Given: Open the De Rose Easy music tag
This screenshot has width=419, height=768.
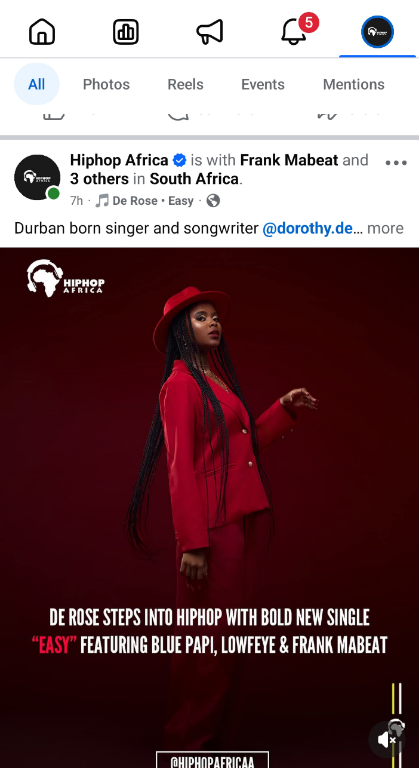Looking at the screenshot, I should pyautogui.click(x=145, y=201).
